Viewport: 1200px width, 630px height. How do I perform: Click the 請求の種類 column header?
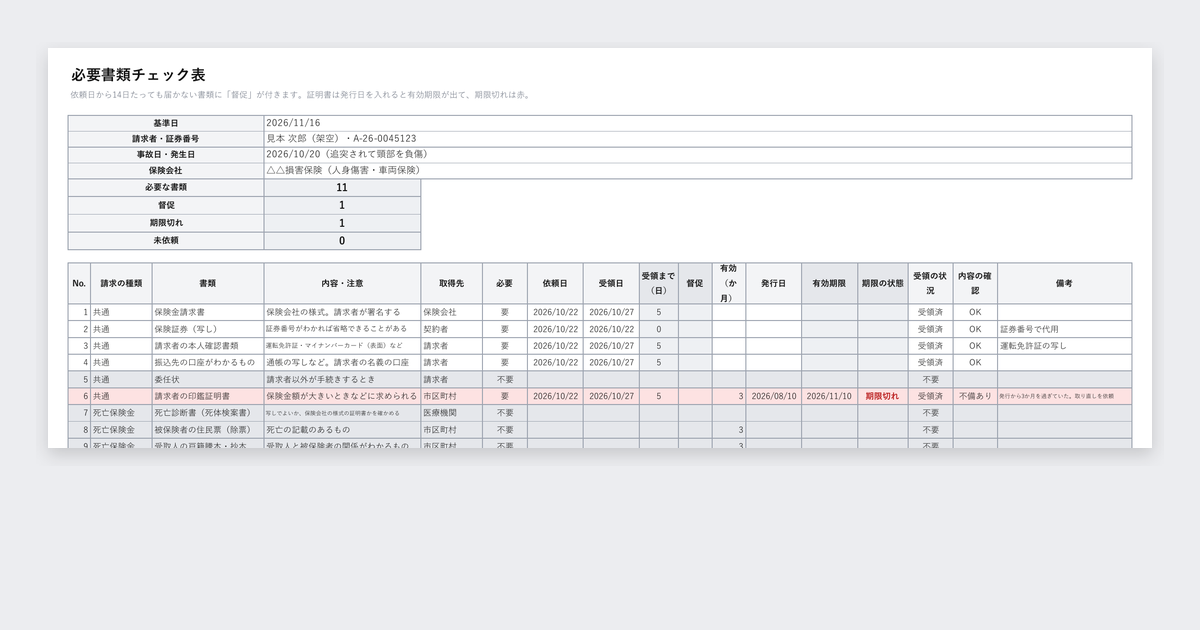(x=121, y=284)
